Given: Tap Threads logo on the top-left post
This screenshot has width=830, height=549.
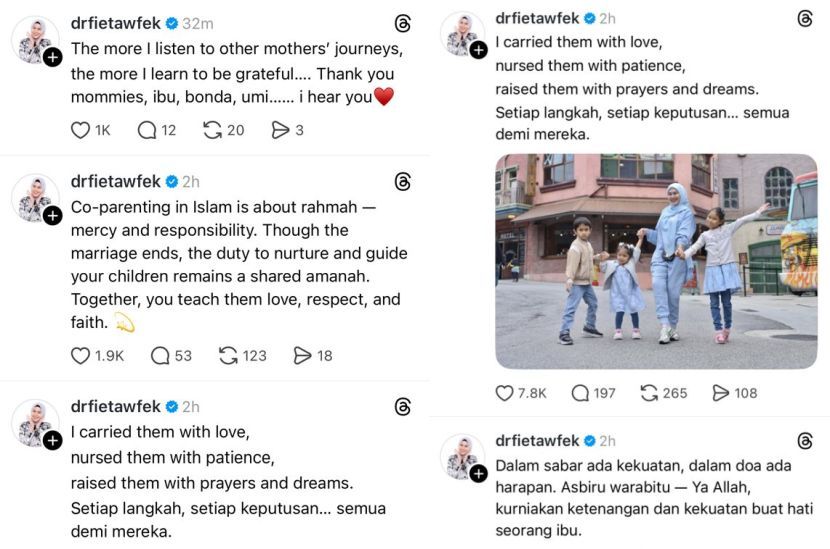Looking at the screenshot, I should [403, 23].
